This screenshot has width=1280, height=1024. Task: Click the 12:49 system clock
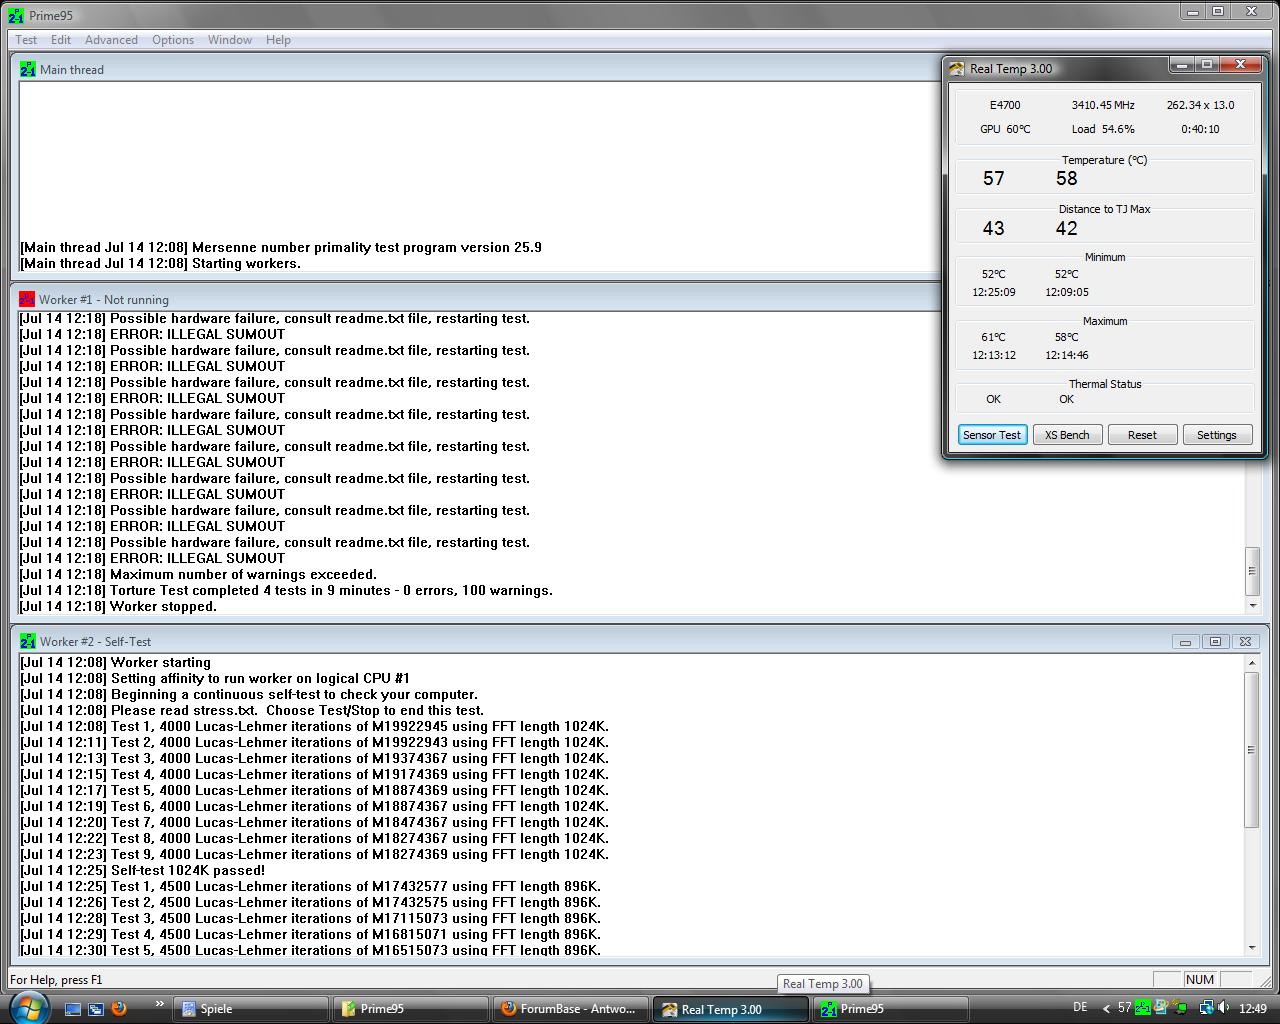coord(1252,1009)
